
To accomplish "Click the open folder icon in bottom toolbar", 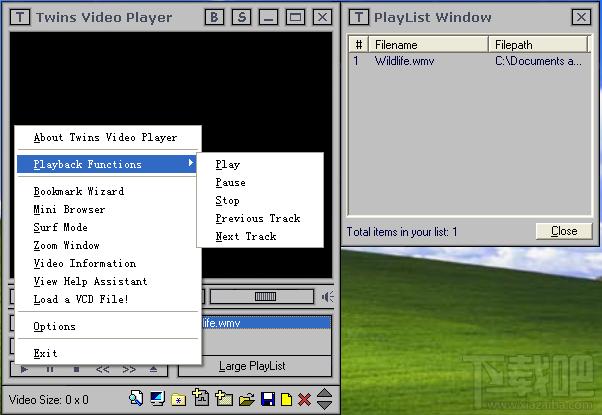I will [x=247, y=400].
